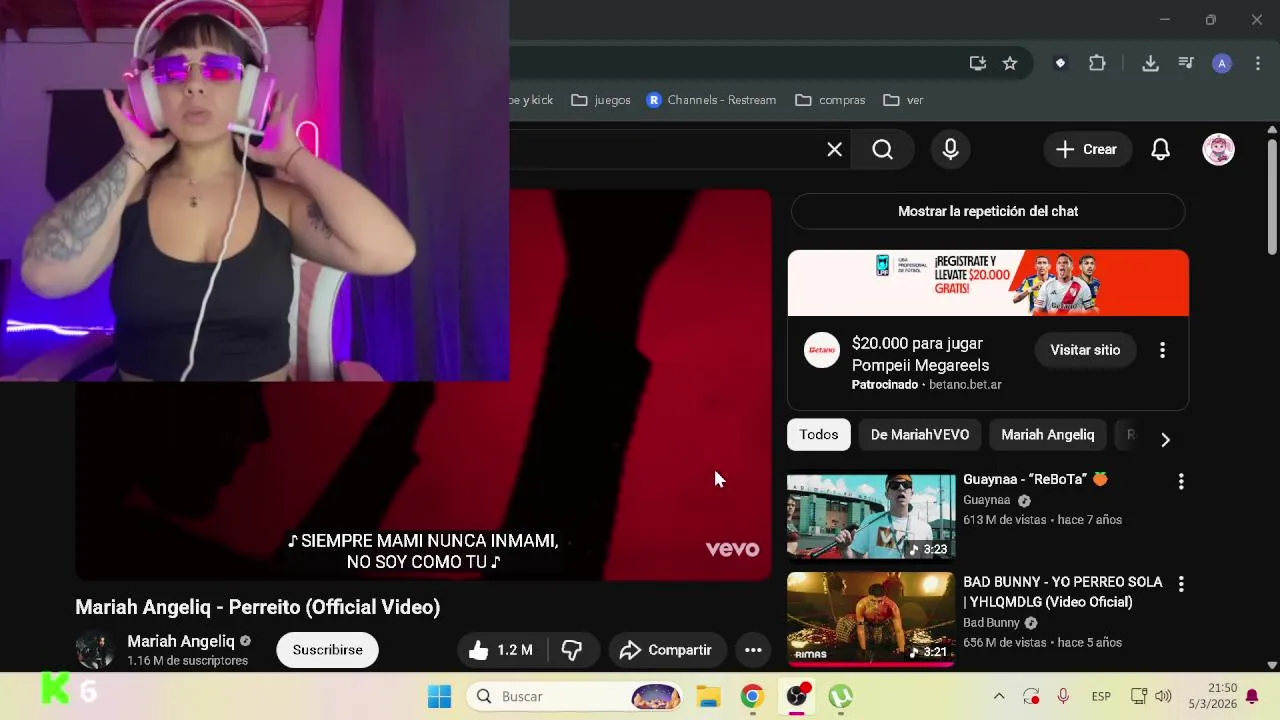Click the Guaynaa channel name
Screen dimensions: 1280x720
(987, 500)
